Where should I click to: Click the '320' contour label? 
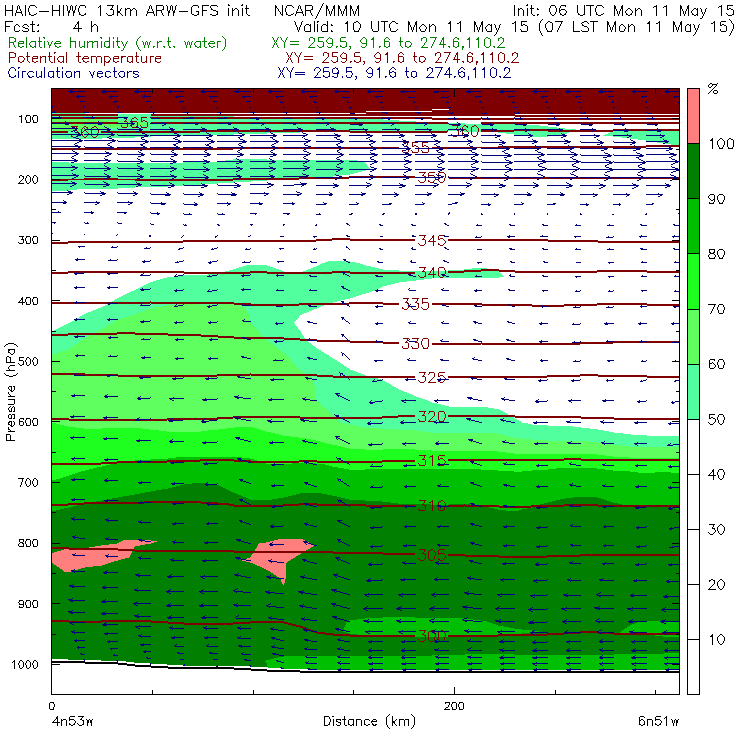(x=432, y=416)
